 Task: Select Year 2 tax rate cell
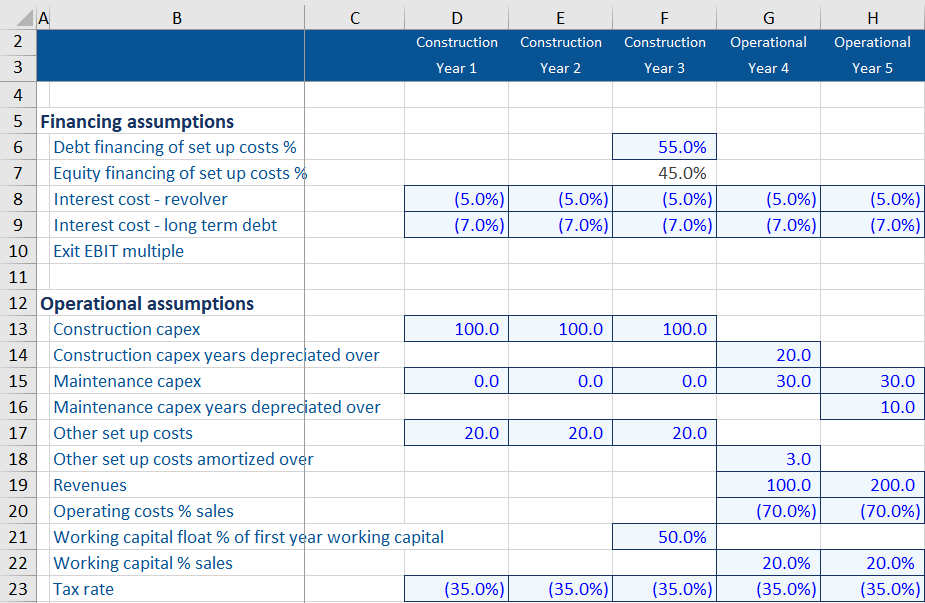click(x=560, y=589)
